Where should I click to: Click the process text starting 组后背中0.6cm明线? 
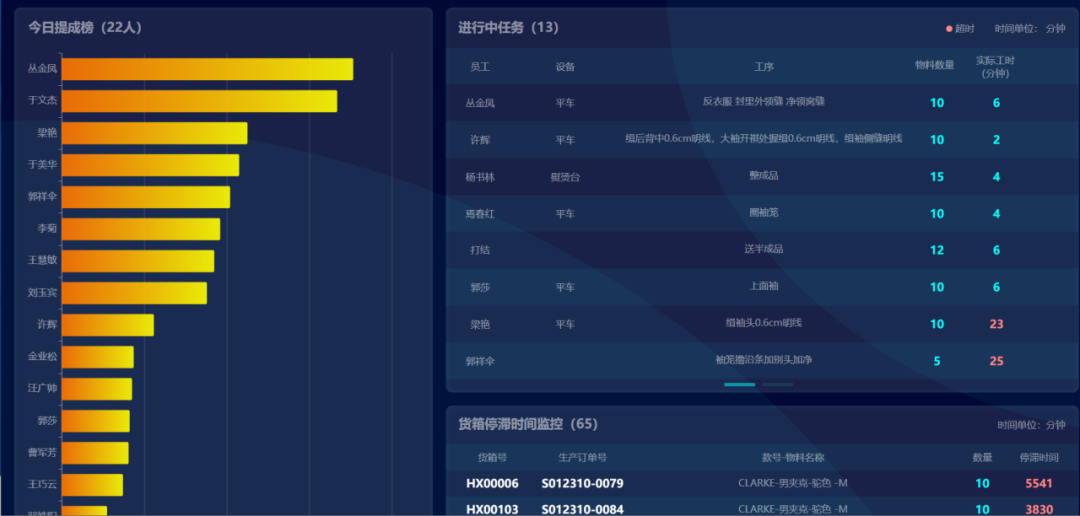coord(764,138)
